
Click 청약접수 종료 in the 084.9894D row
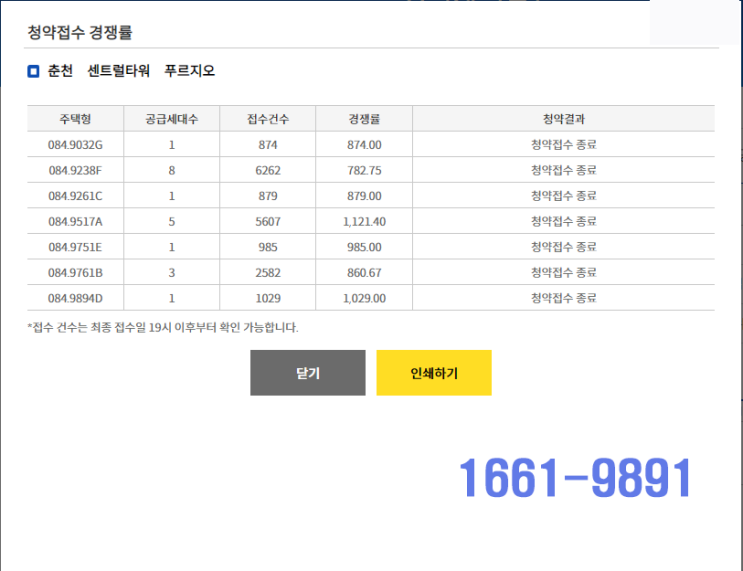pos(563,298)
